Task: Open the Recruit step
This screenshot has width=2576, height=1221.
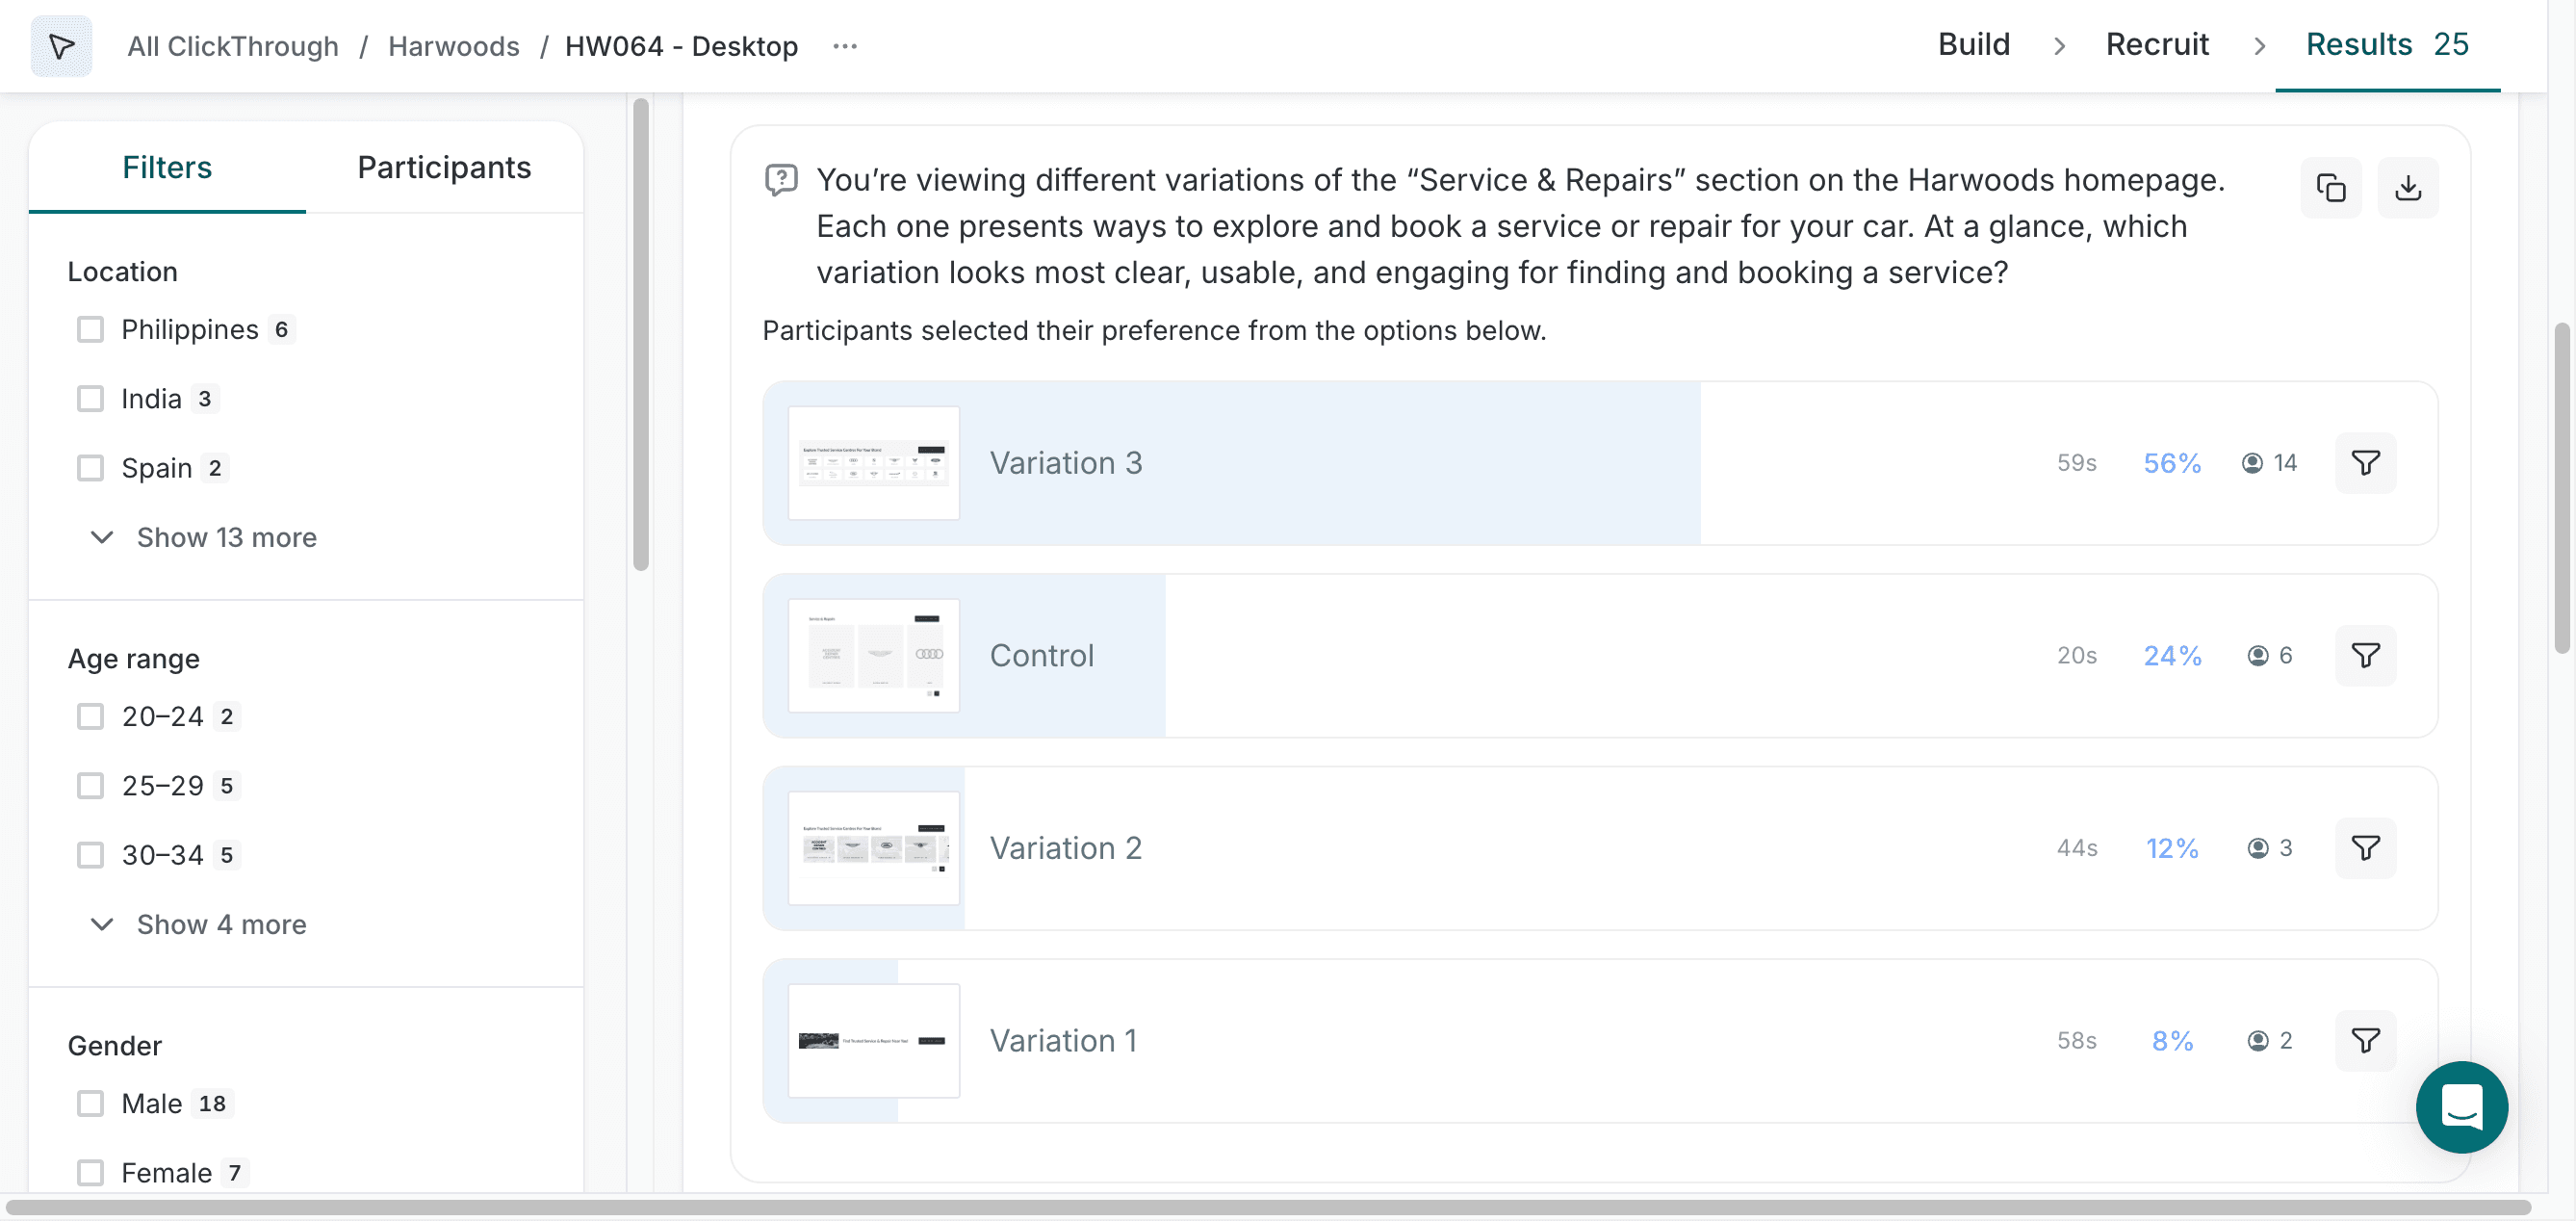Action: click(2156, 45)
